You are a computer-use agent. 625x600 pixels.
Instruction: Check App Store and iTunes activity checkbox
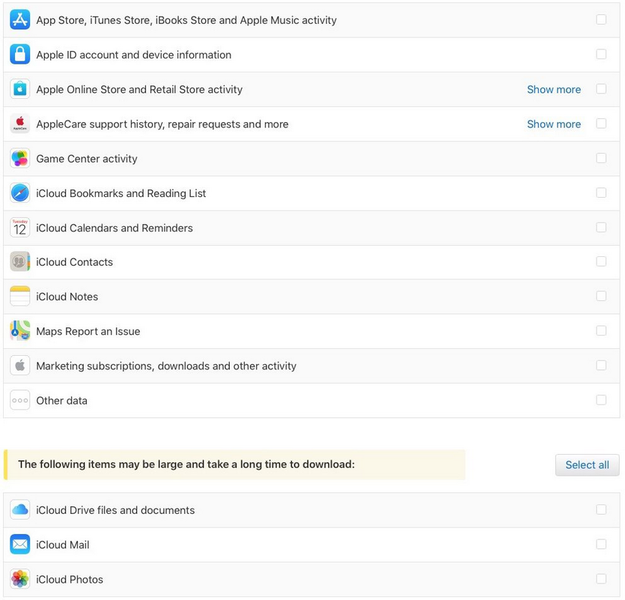[601, 20]
